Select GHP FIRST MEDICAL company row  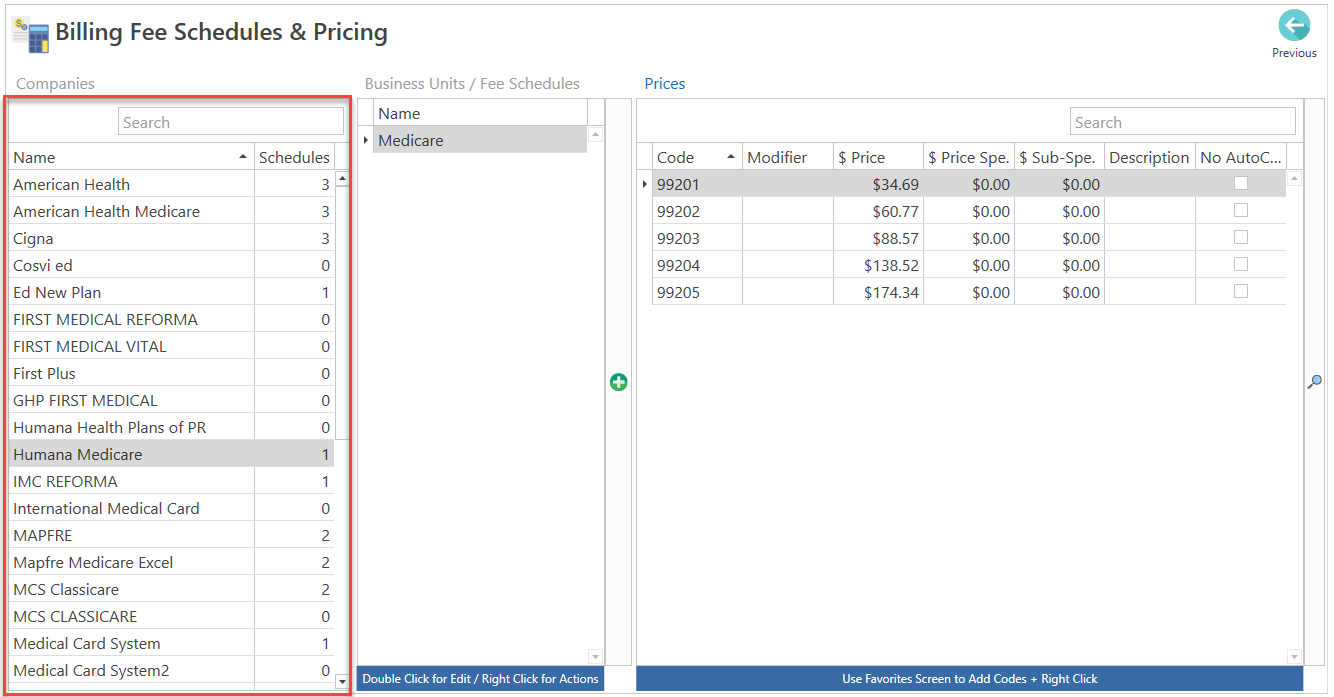(x=172, y=400)
